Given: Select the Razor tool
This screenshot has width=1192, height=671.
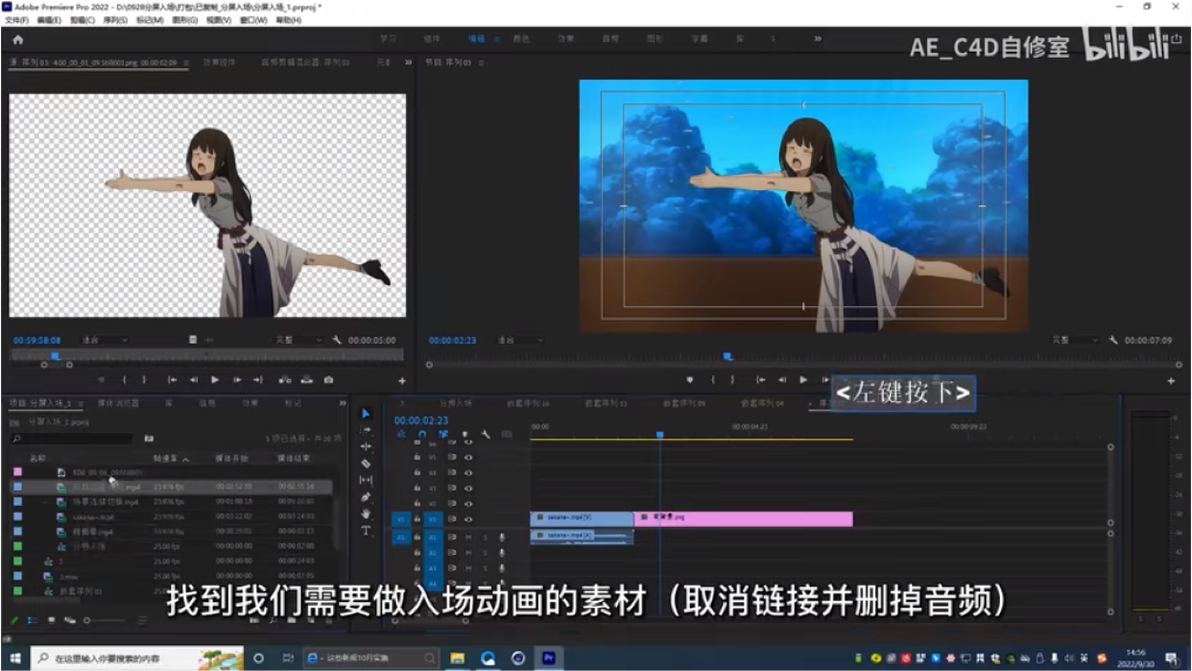Looking at the screenshot, I should pos(366,463).
